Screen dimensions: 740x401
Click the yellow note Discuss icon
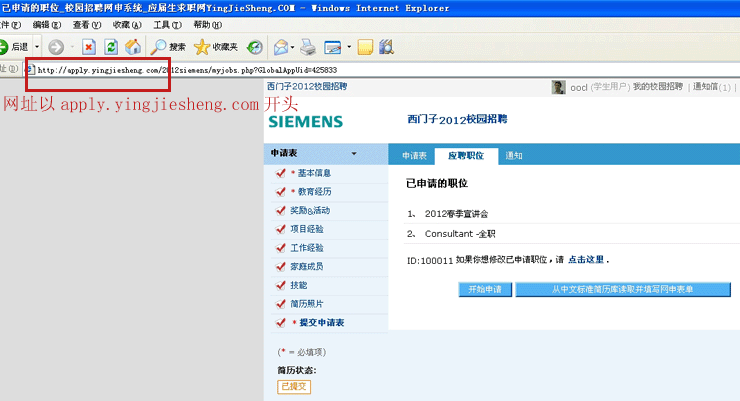coord(365,47)
